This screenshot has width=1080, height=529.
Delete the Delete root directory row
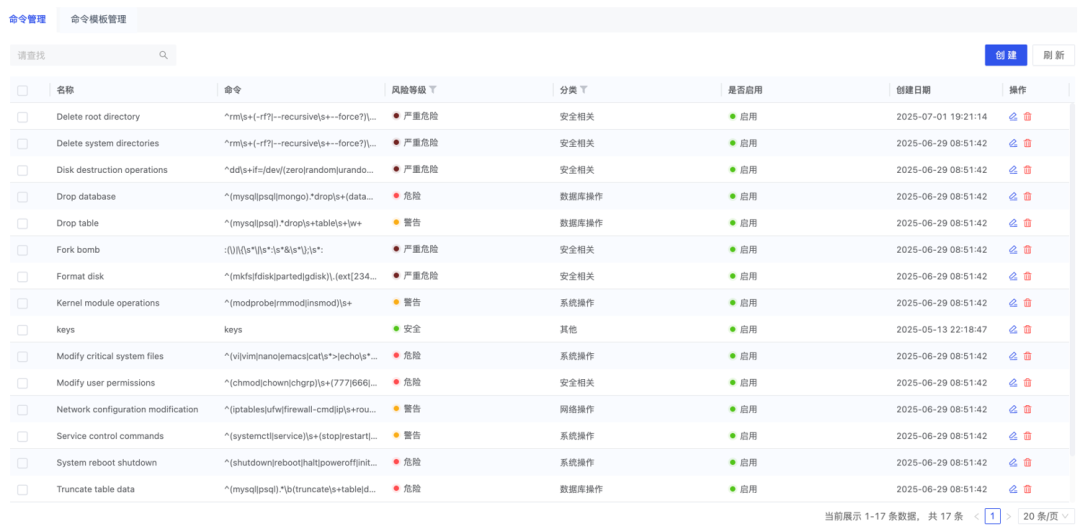(x=1027, y=116)
